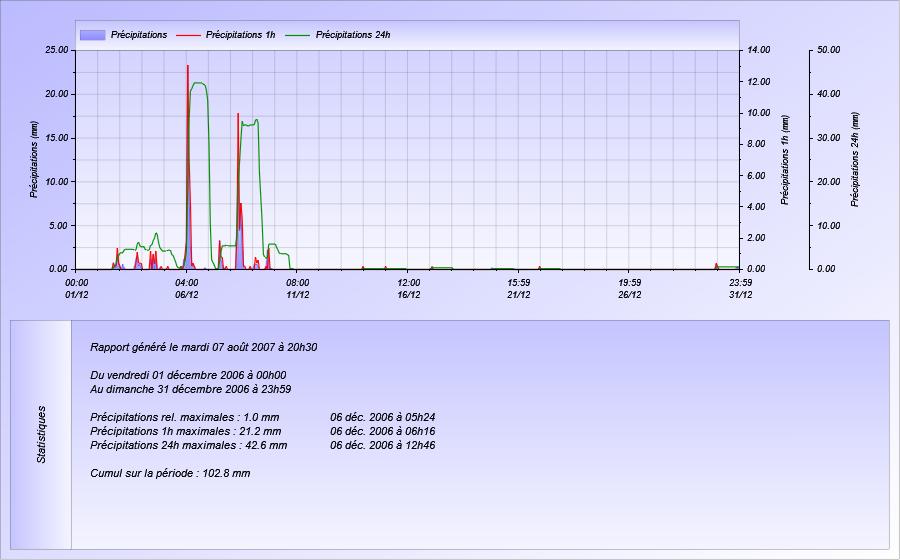The height and width of the screenshot is (560, 900).
Task: Click the tallest red peak near 06/12
Action: (188, 68)
